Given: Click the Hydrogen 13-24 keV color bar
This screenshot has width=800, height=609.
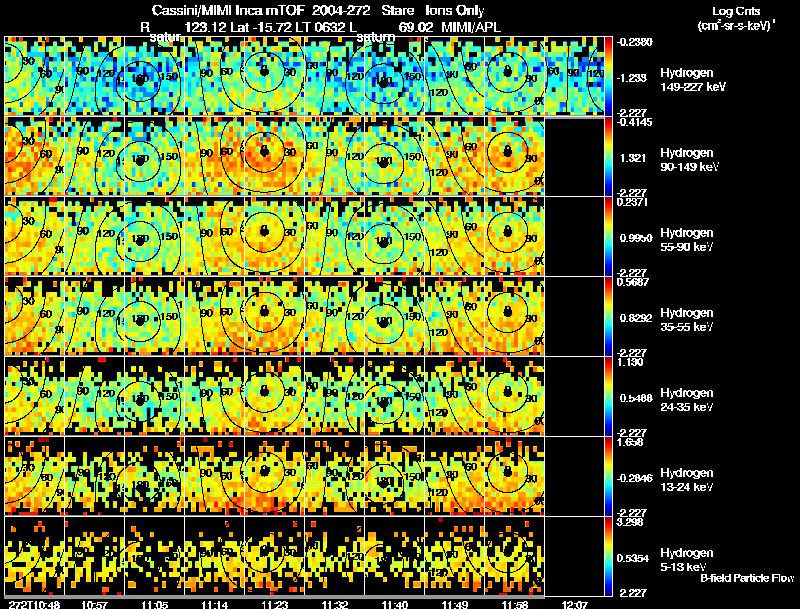Looking at the screenshot, I should (608, 477).
